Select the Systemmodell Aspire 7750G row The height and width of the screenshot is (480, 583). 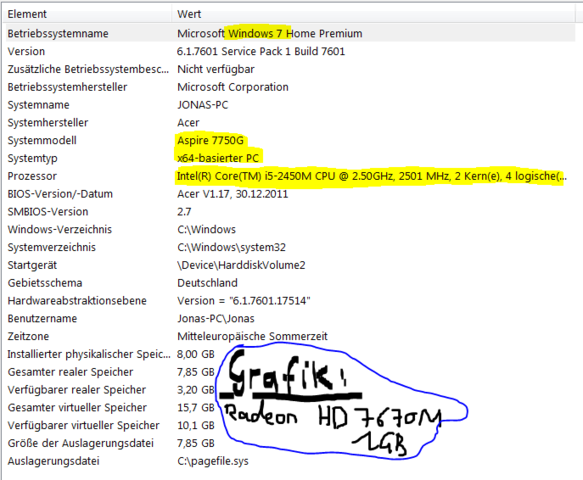[x=290, y=141]
